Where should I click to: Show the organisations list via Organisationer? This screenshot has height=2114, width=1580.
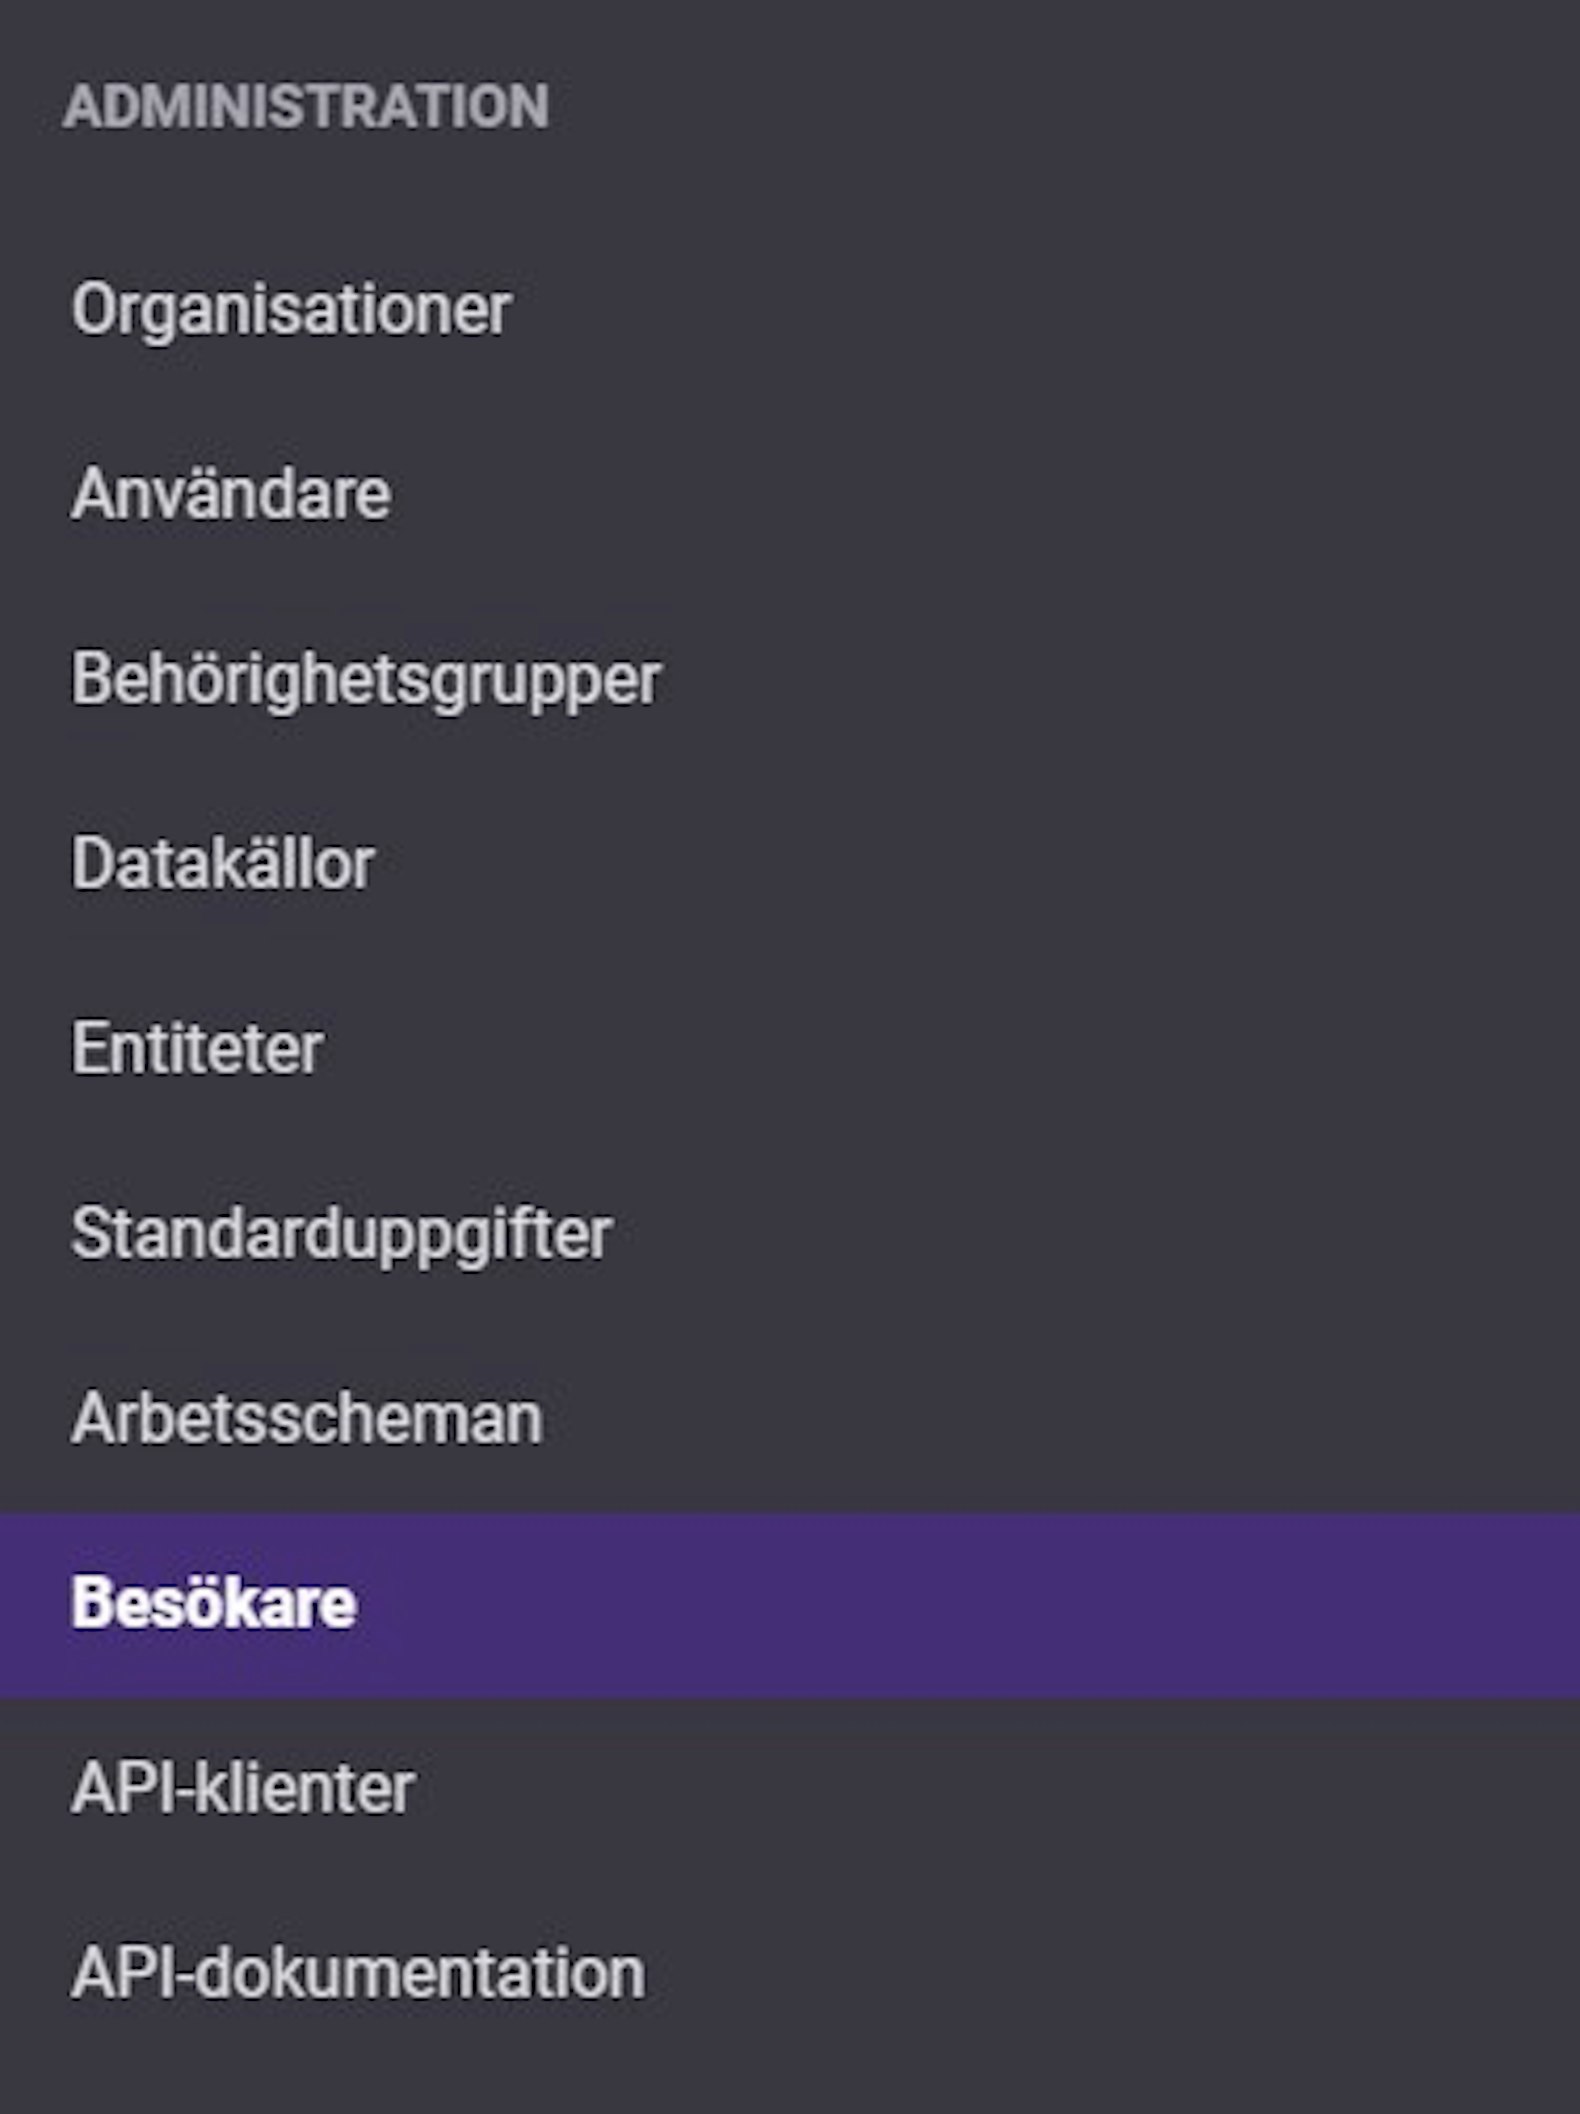coord(790,309)
